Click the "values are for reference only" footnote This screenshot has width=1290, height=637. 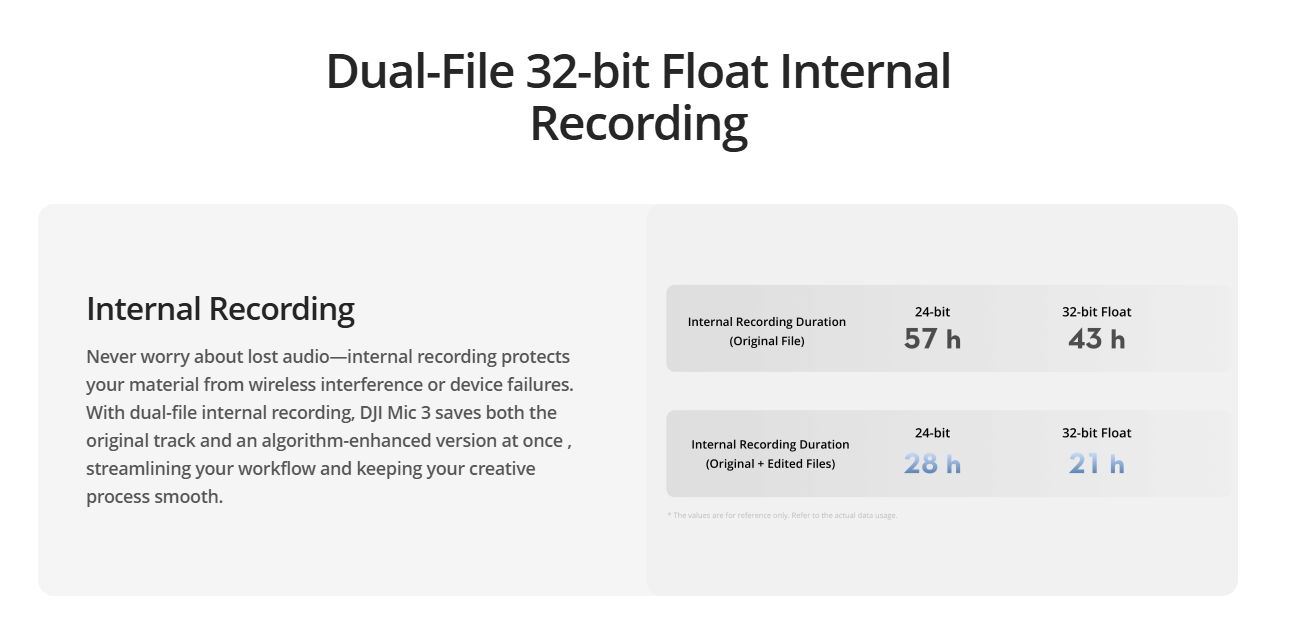[782, 516]
